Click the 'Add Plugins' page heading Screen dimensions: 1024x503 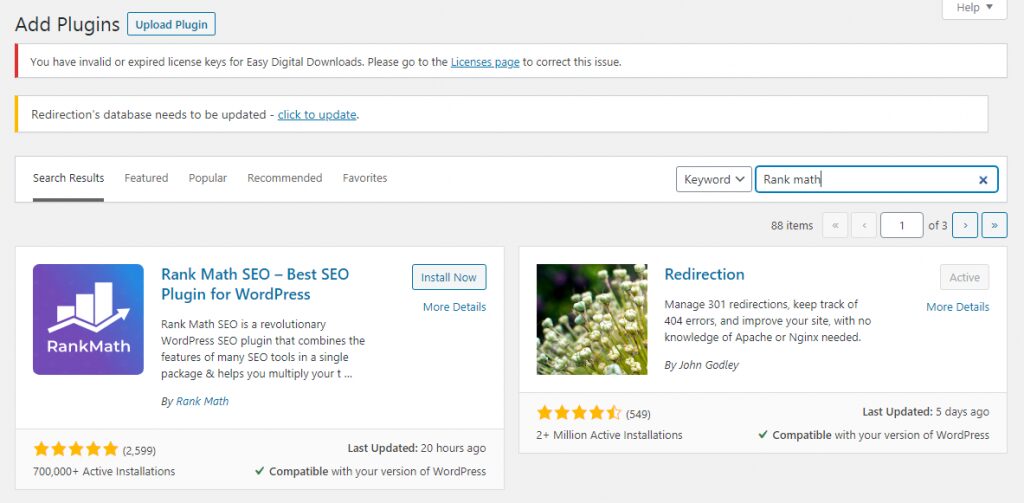coord(67,25)
